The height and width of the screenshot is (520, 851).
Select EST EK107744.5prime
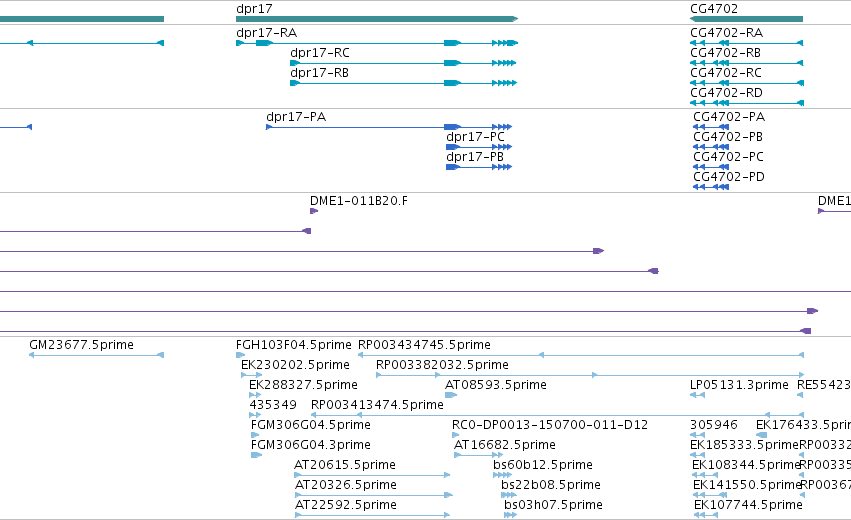tap(748, 505)
